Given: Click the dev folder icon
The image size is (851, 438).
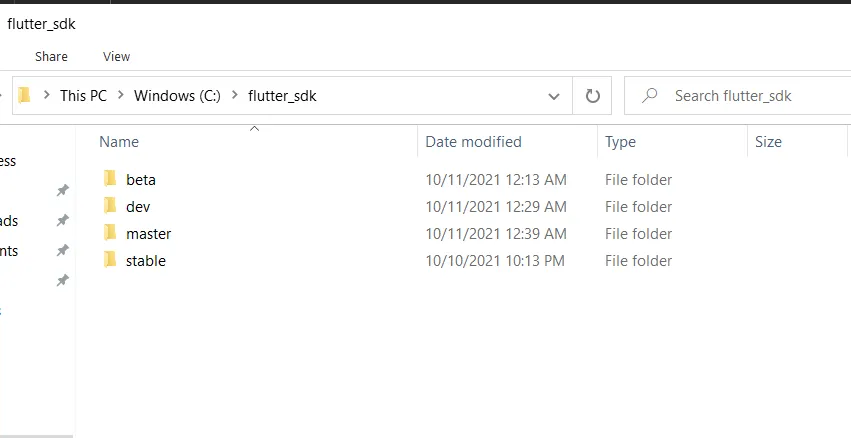Looking at the screenshot, I should [110, 207].
